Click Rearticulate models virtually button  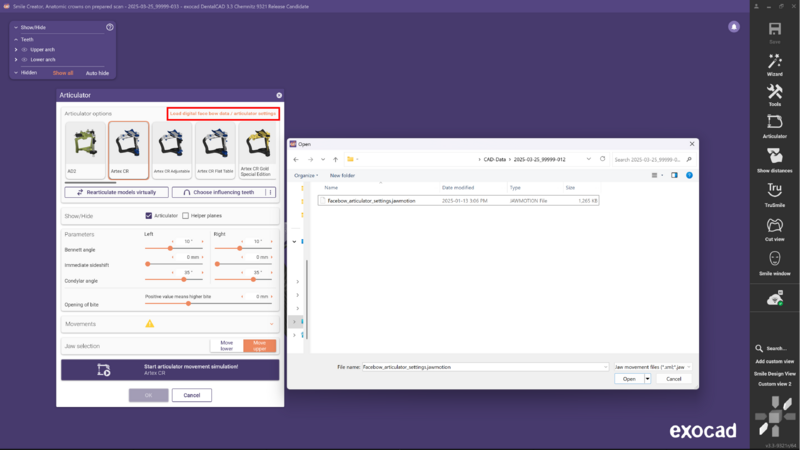pos(116,192)
